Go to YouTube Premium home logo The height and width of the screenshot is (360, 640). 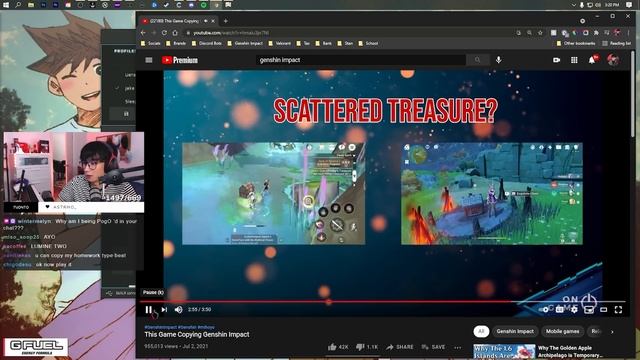point(180,60)
